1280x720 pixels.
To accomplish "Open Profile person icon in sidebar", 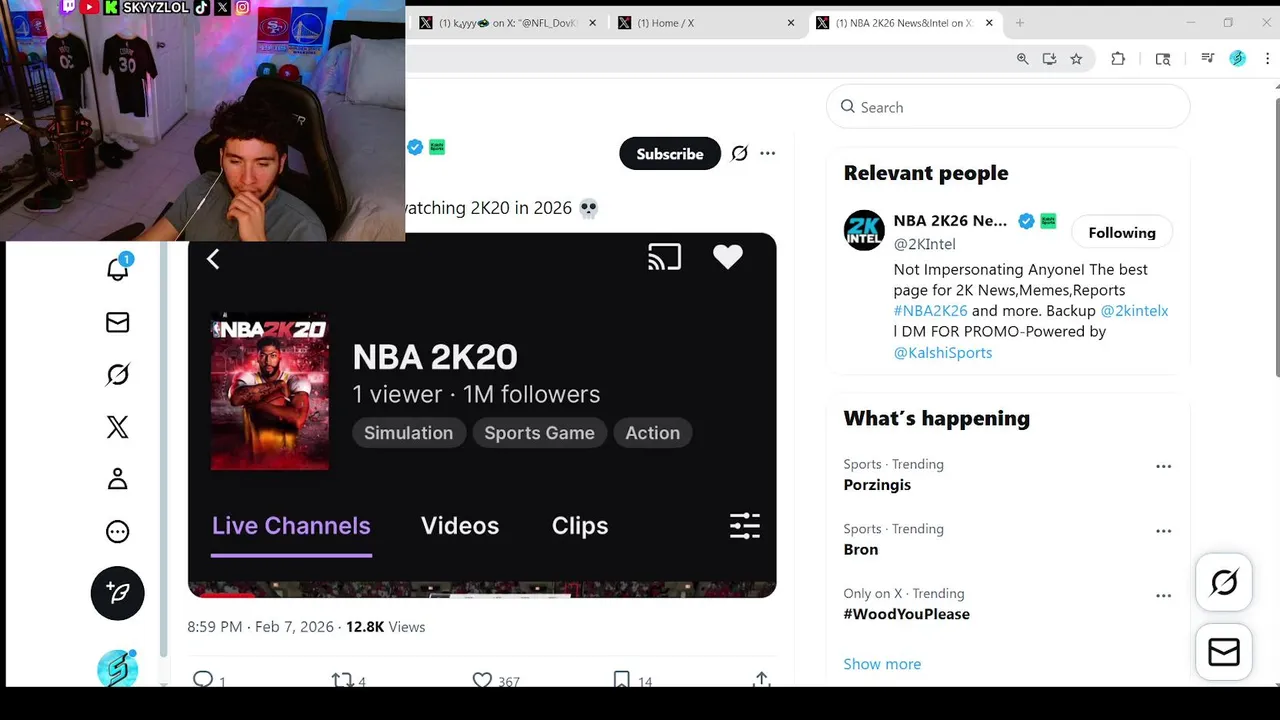I will 118,479.
